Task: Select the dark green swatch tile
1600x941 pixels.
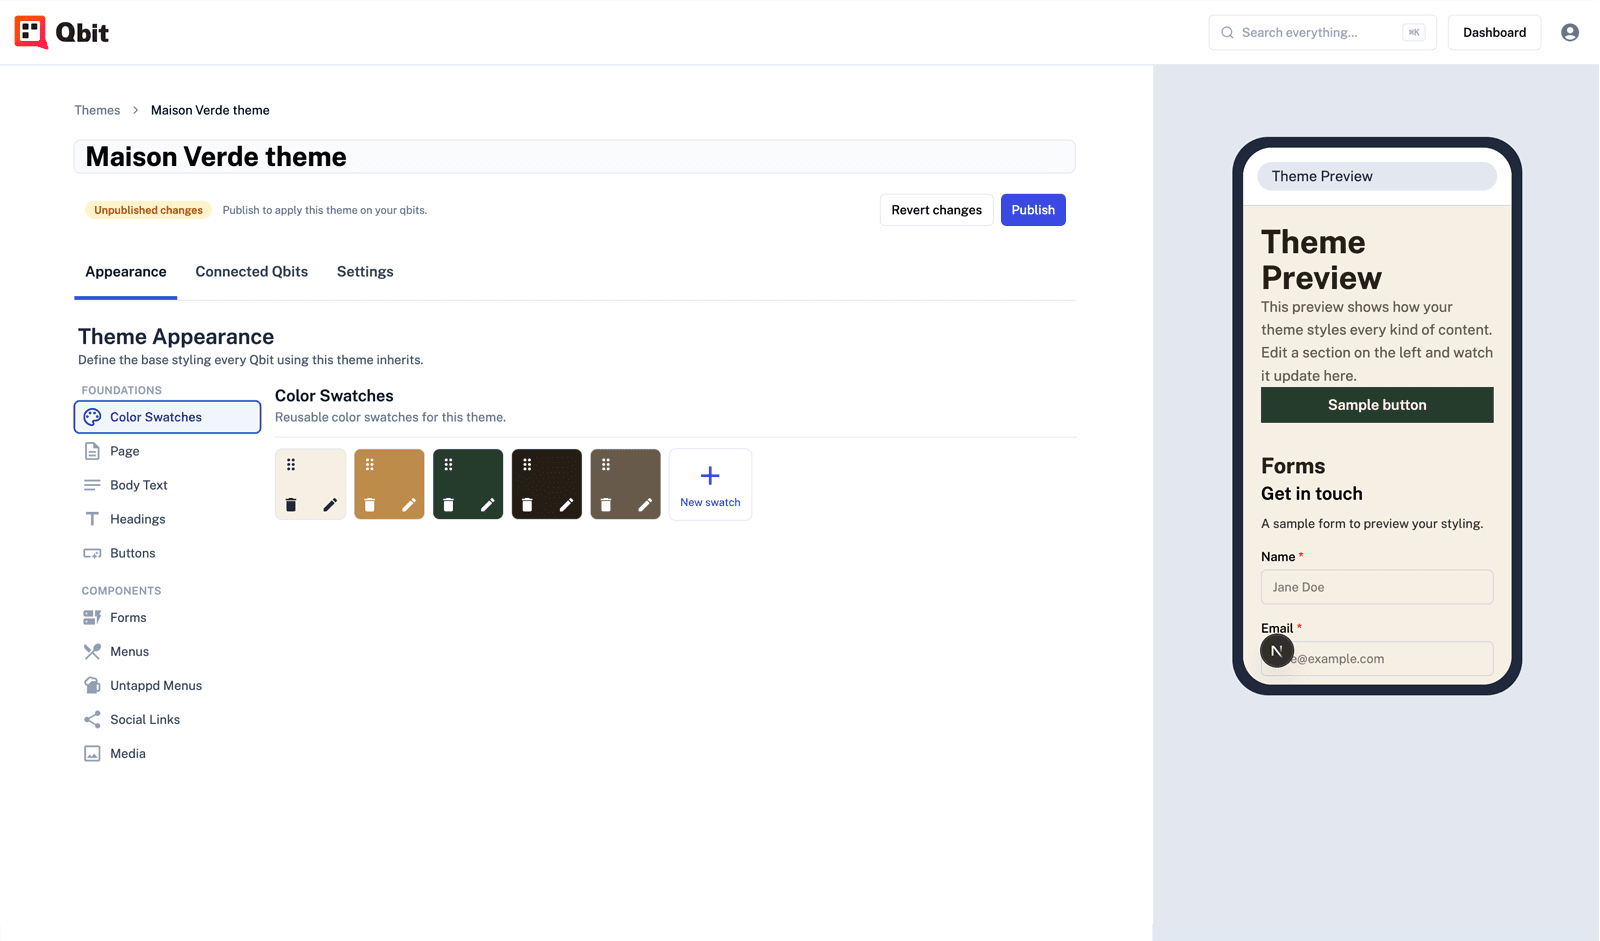Action: click(x=468, y=485)
